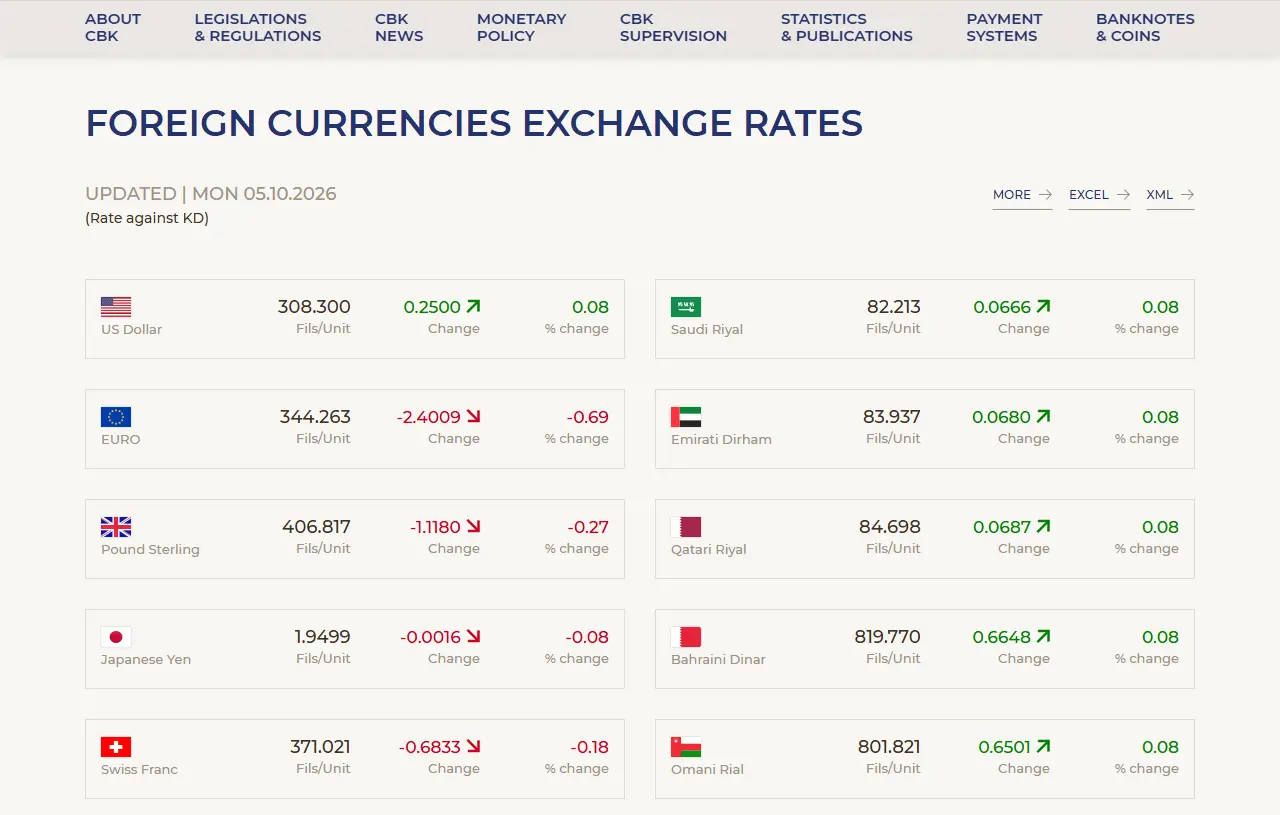This screenshot has height=815, width=1280.
Task: Open the CBK News menu
Action: coord(399,27)
